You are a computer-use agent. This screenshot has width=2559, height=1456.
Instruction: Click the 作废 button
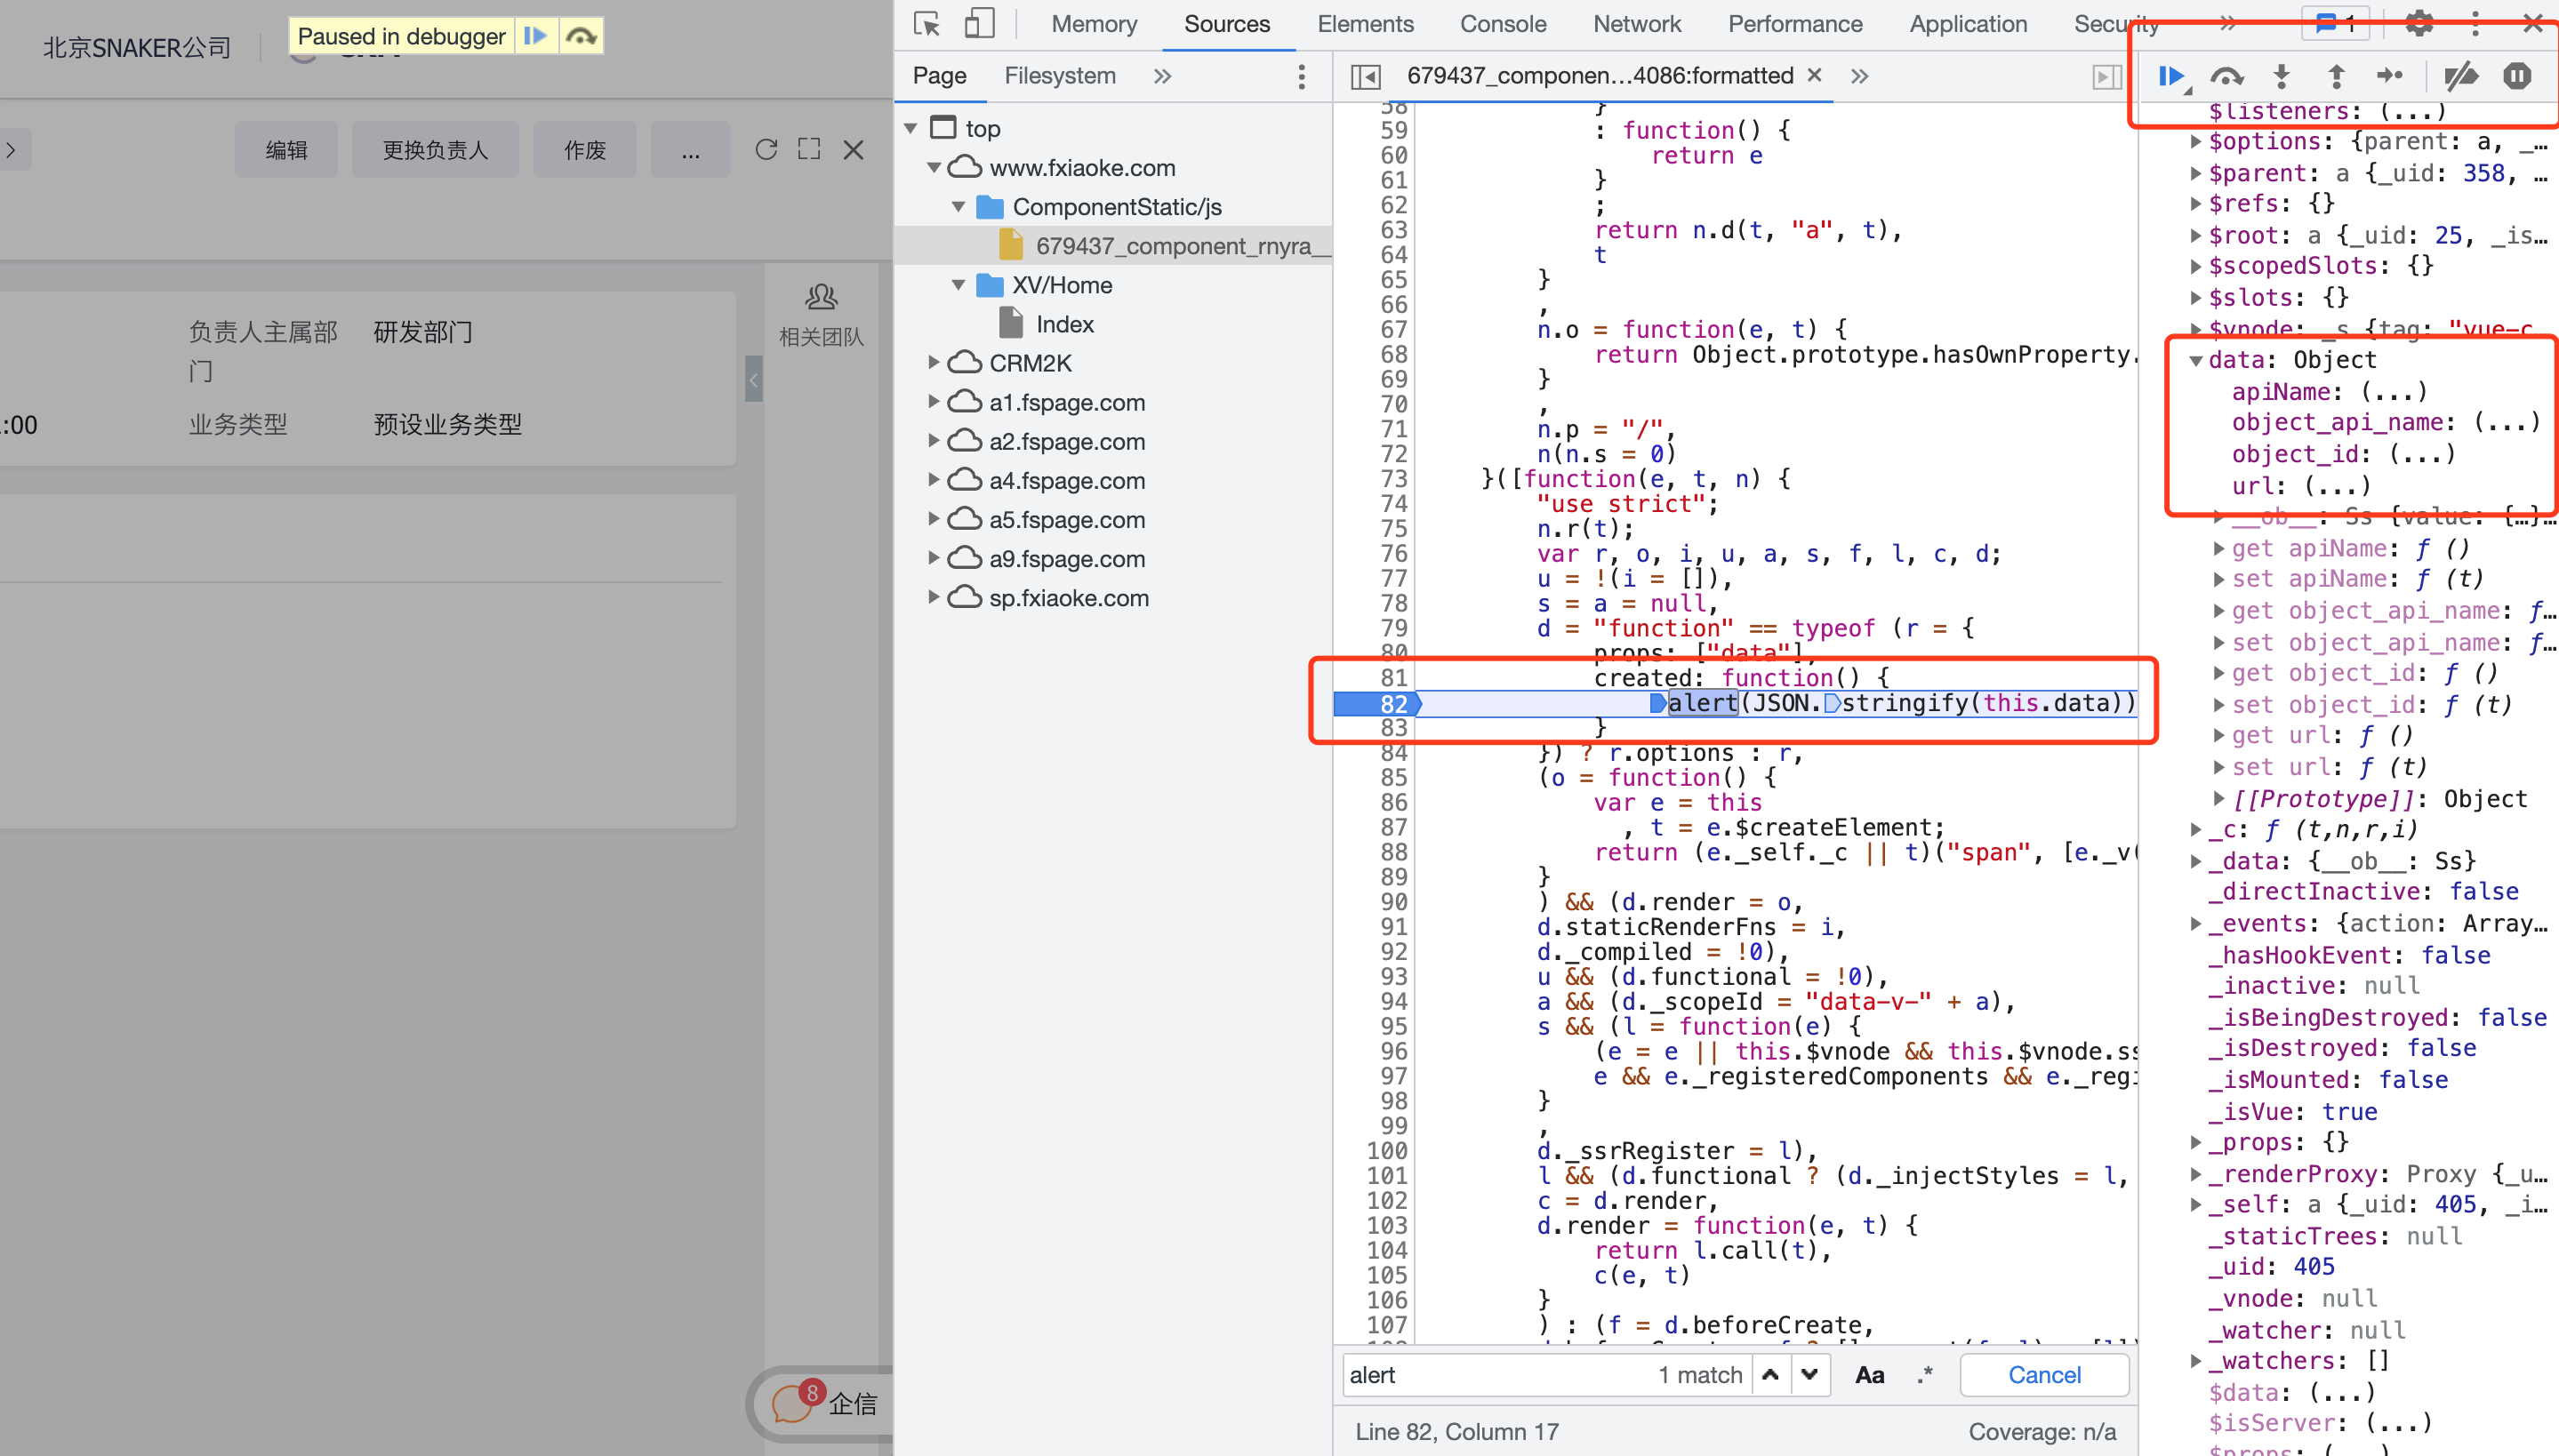point(584,150)
